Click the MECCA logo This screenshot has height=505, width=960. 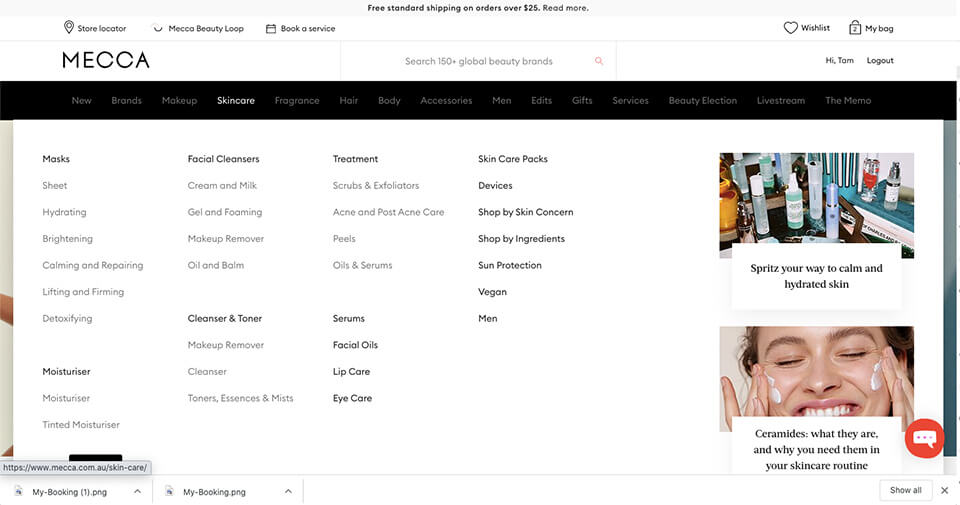click(106, 60)
